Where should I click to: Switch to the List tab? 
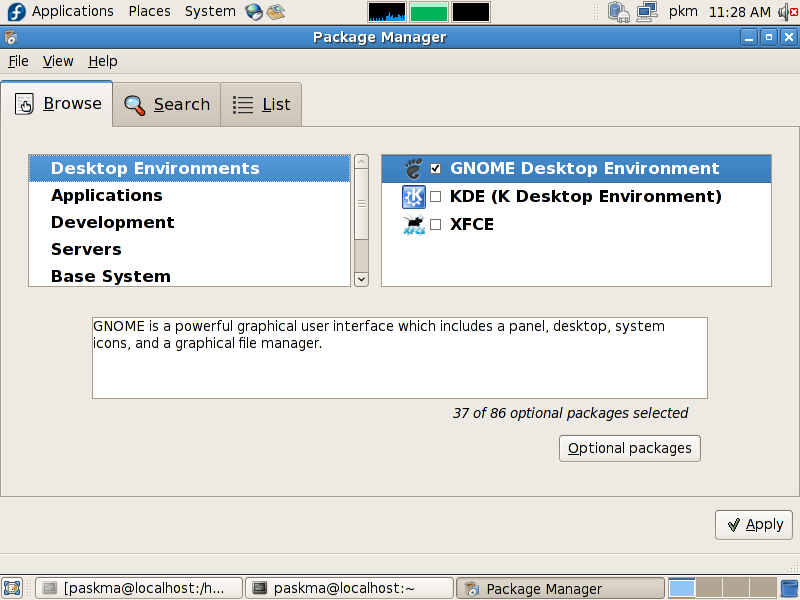261,105
